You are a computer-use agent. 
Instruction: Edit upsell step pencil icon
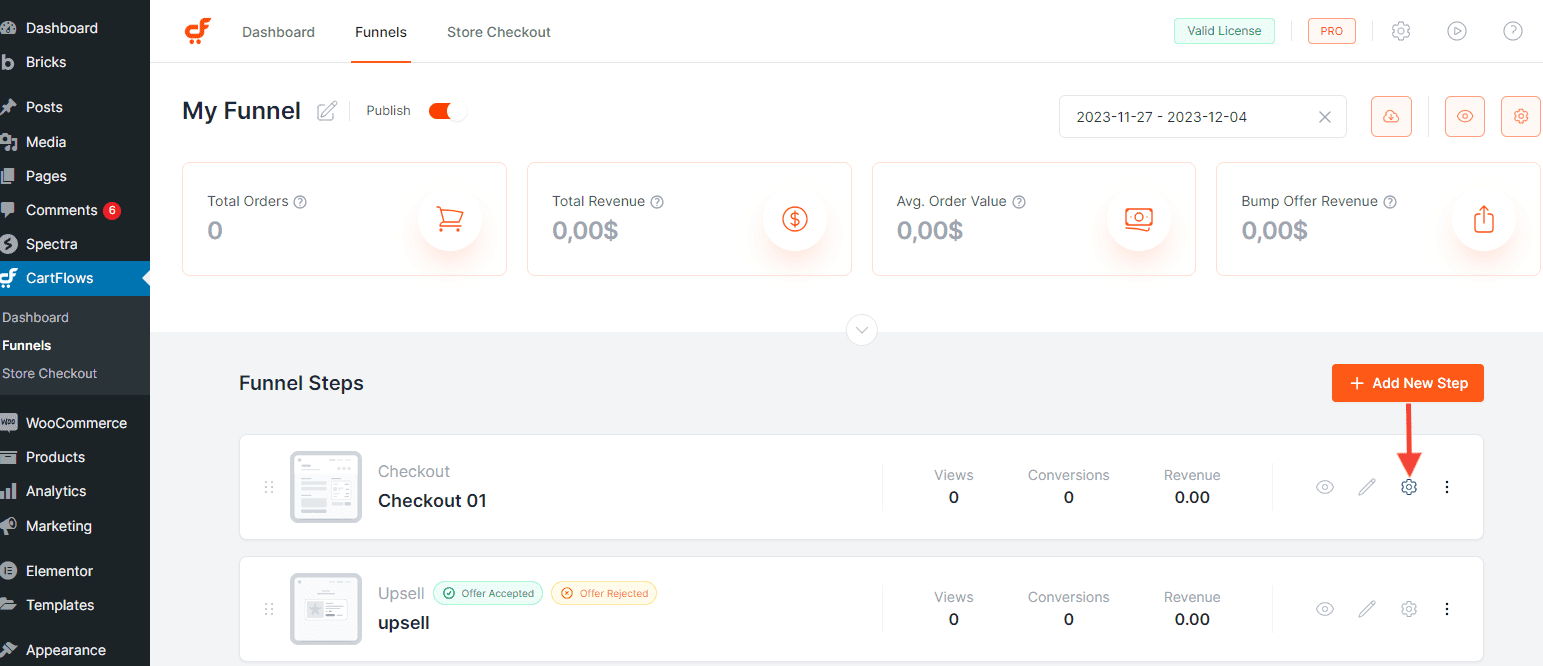tap(1367, 609)
